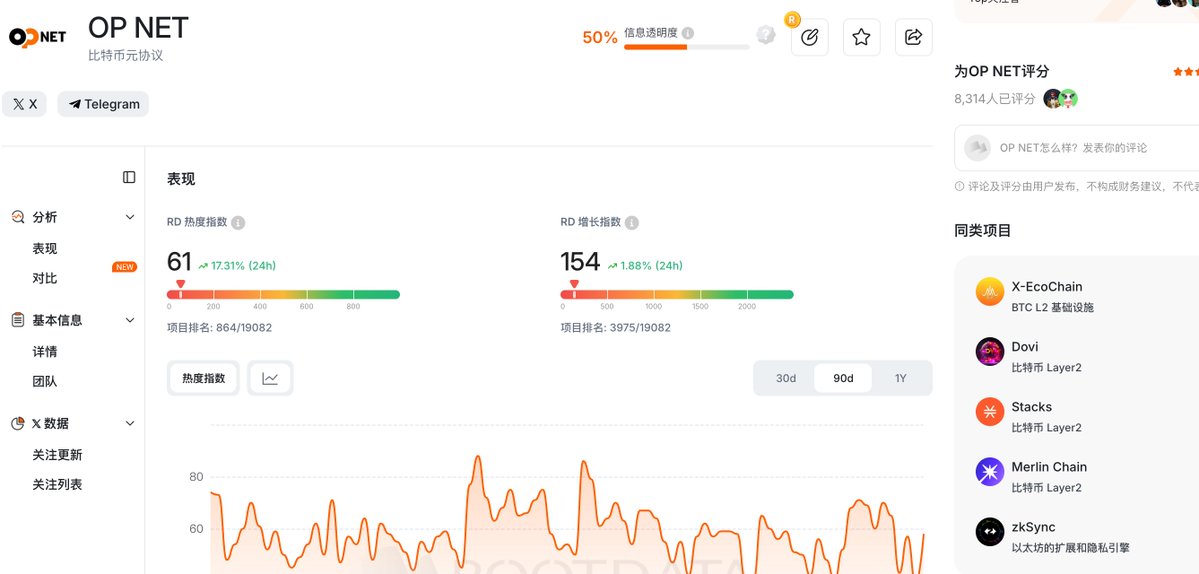This screenshot has height=574, width=1199.
Task: Open Stacks project icon
Action: (989, 411)
